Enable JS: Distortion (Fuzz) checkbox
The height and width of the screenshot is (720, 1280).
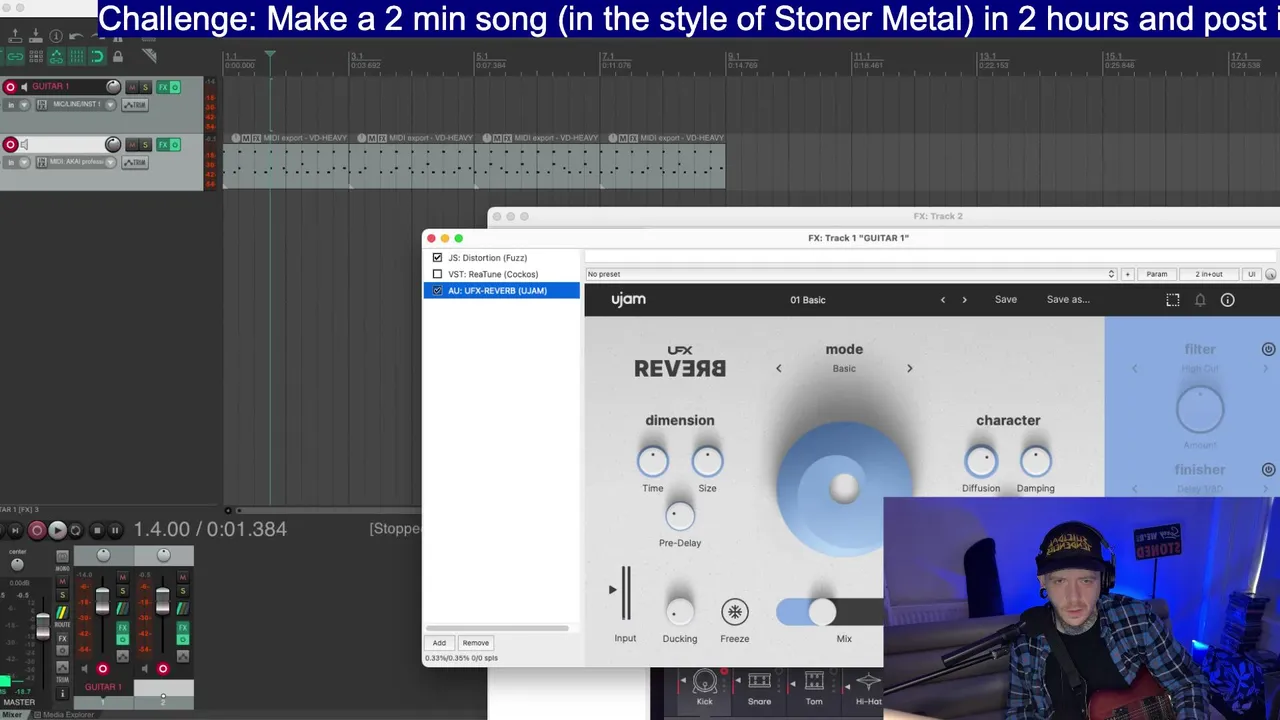(437, 257)
